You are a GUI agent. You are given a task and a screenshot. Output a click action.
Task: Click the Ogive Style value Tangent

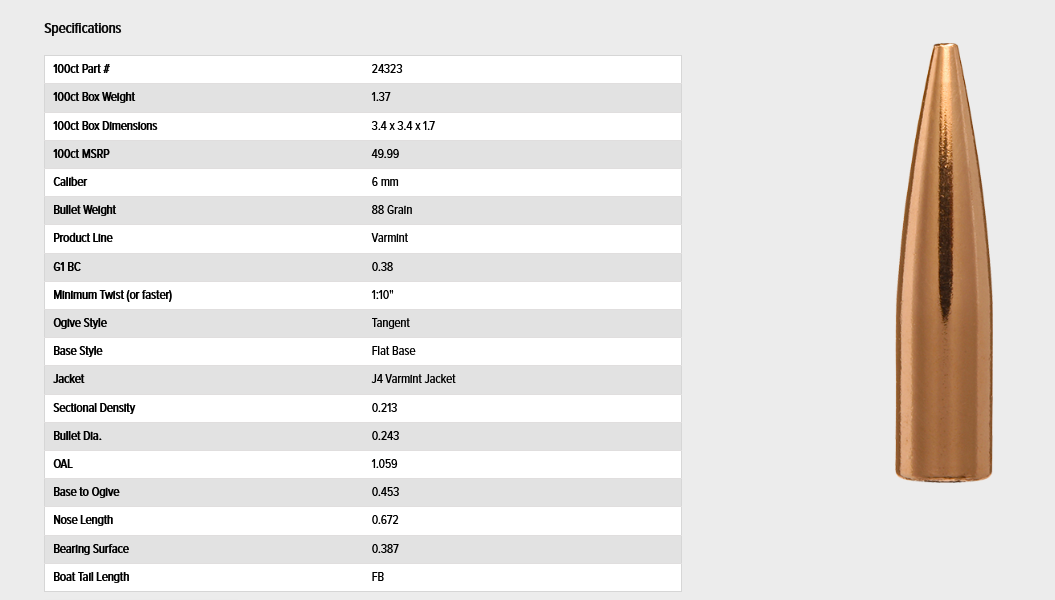390,323
